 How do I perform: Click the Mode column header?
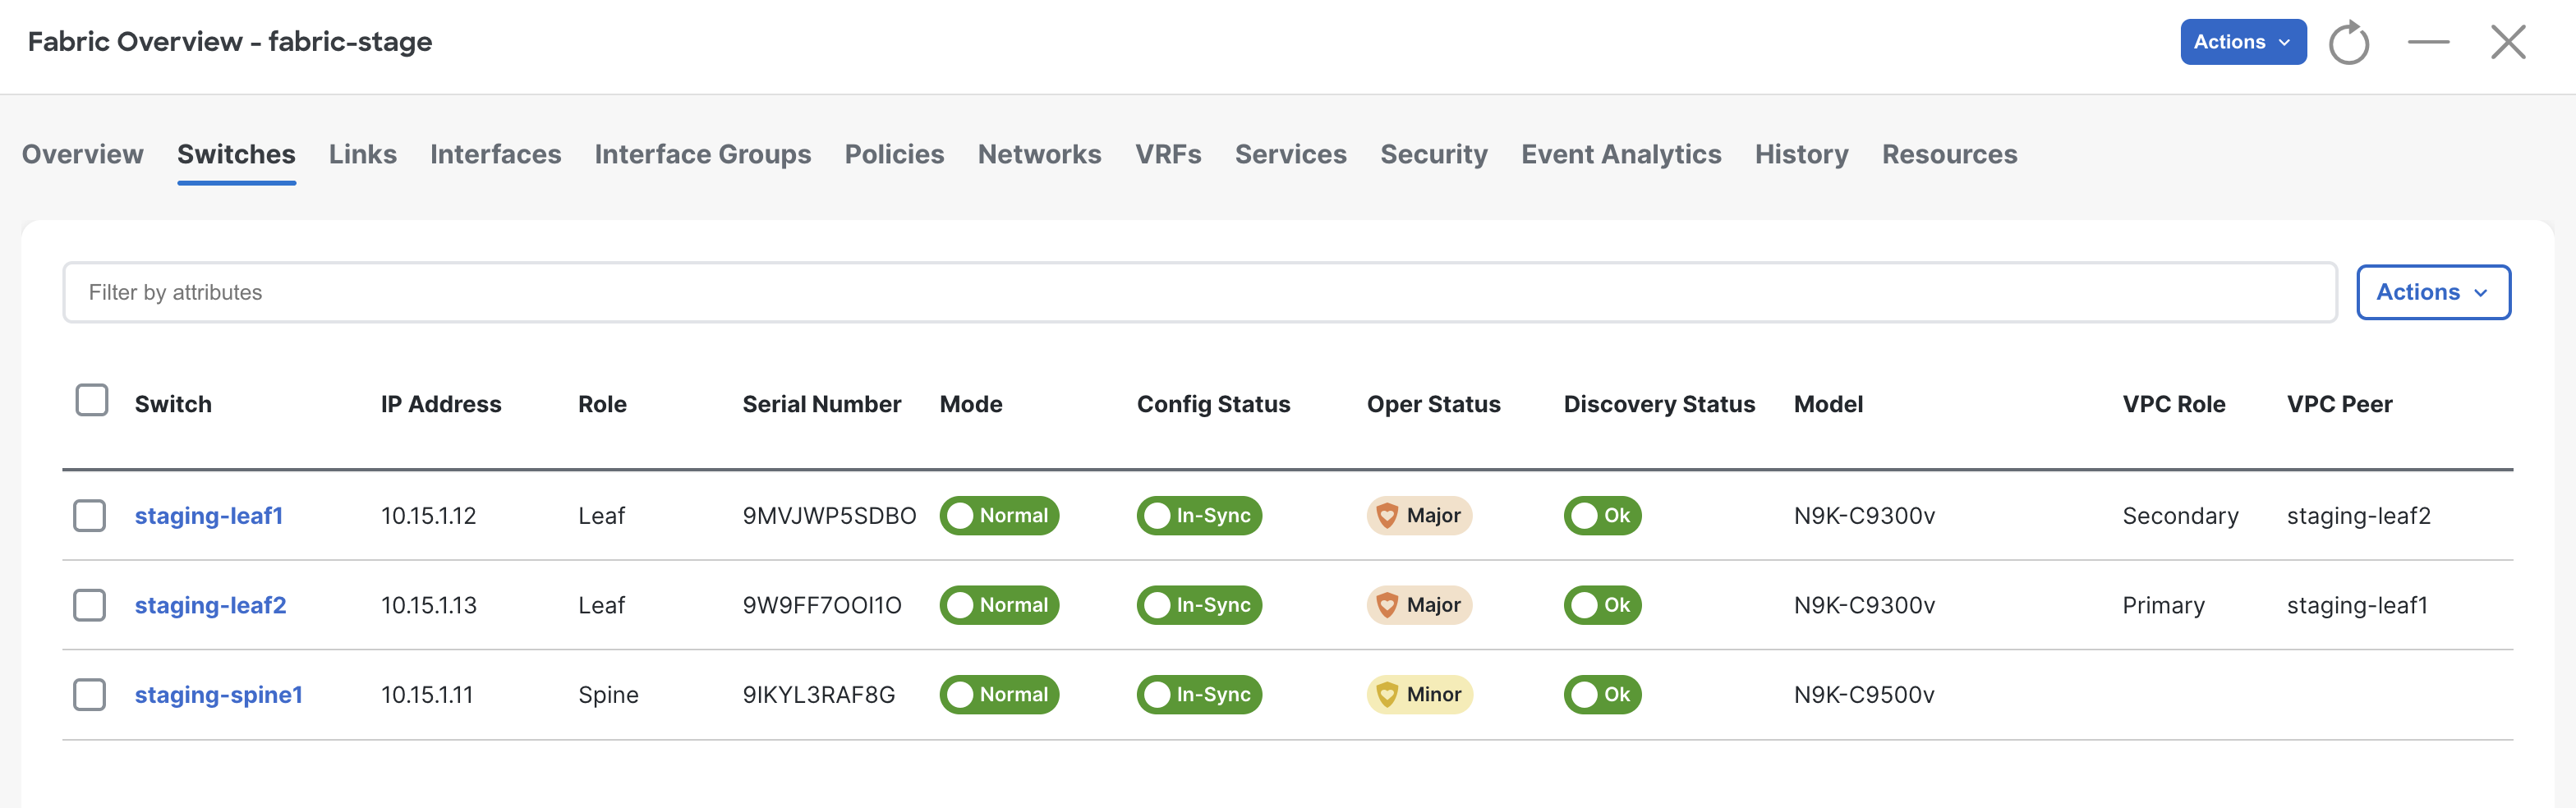coord(971,404)
